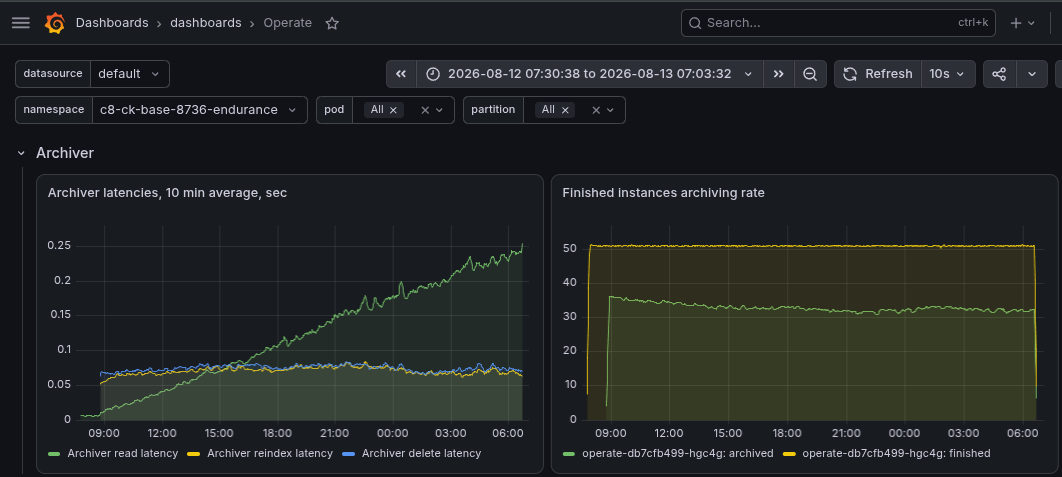Click the plus icon to add new
Viewport: 1062px width, 477px height.
1015,23
